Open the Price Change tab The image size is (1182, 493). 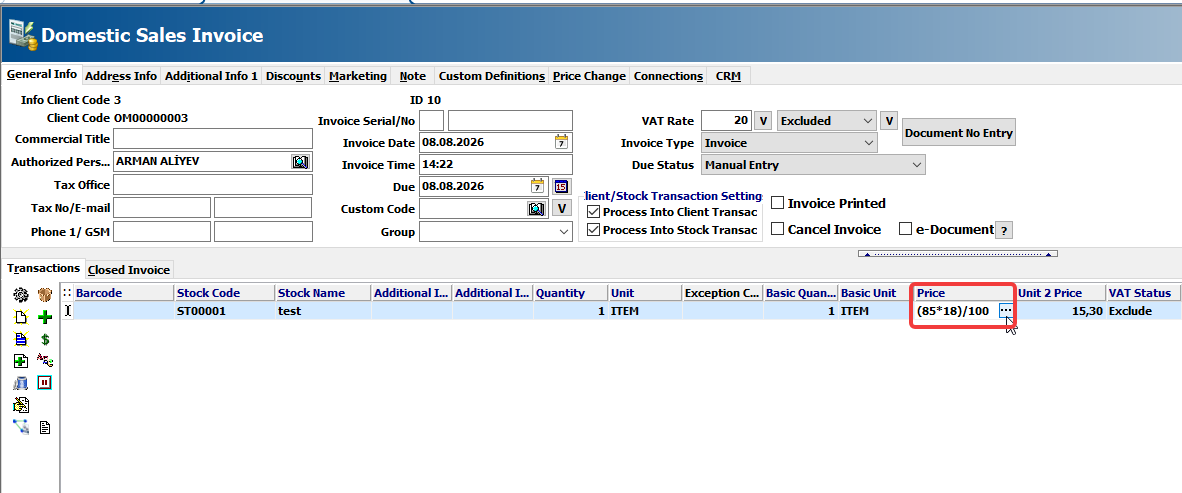pyautogui.click(x=589, y=76)
